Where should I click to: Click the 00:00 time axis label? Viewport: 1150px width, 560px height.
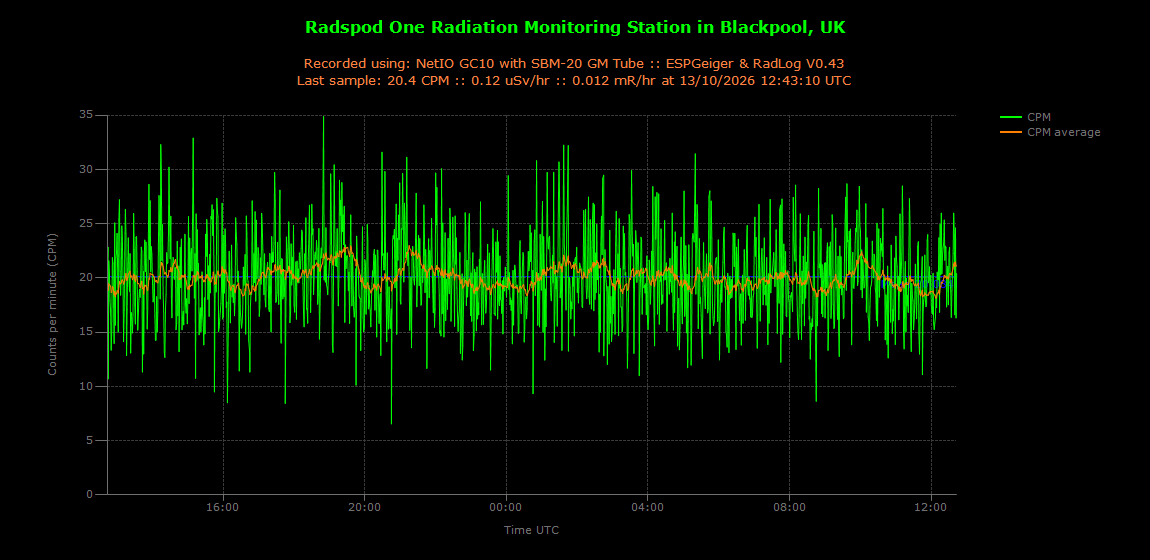tap(506, 507)
